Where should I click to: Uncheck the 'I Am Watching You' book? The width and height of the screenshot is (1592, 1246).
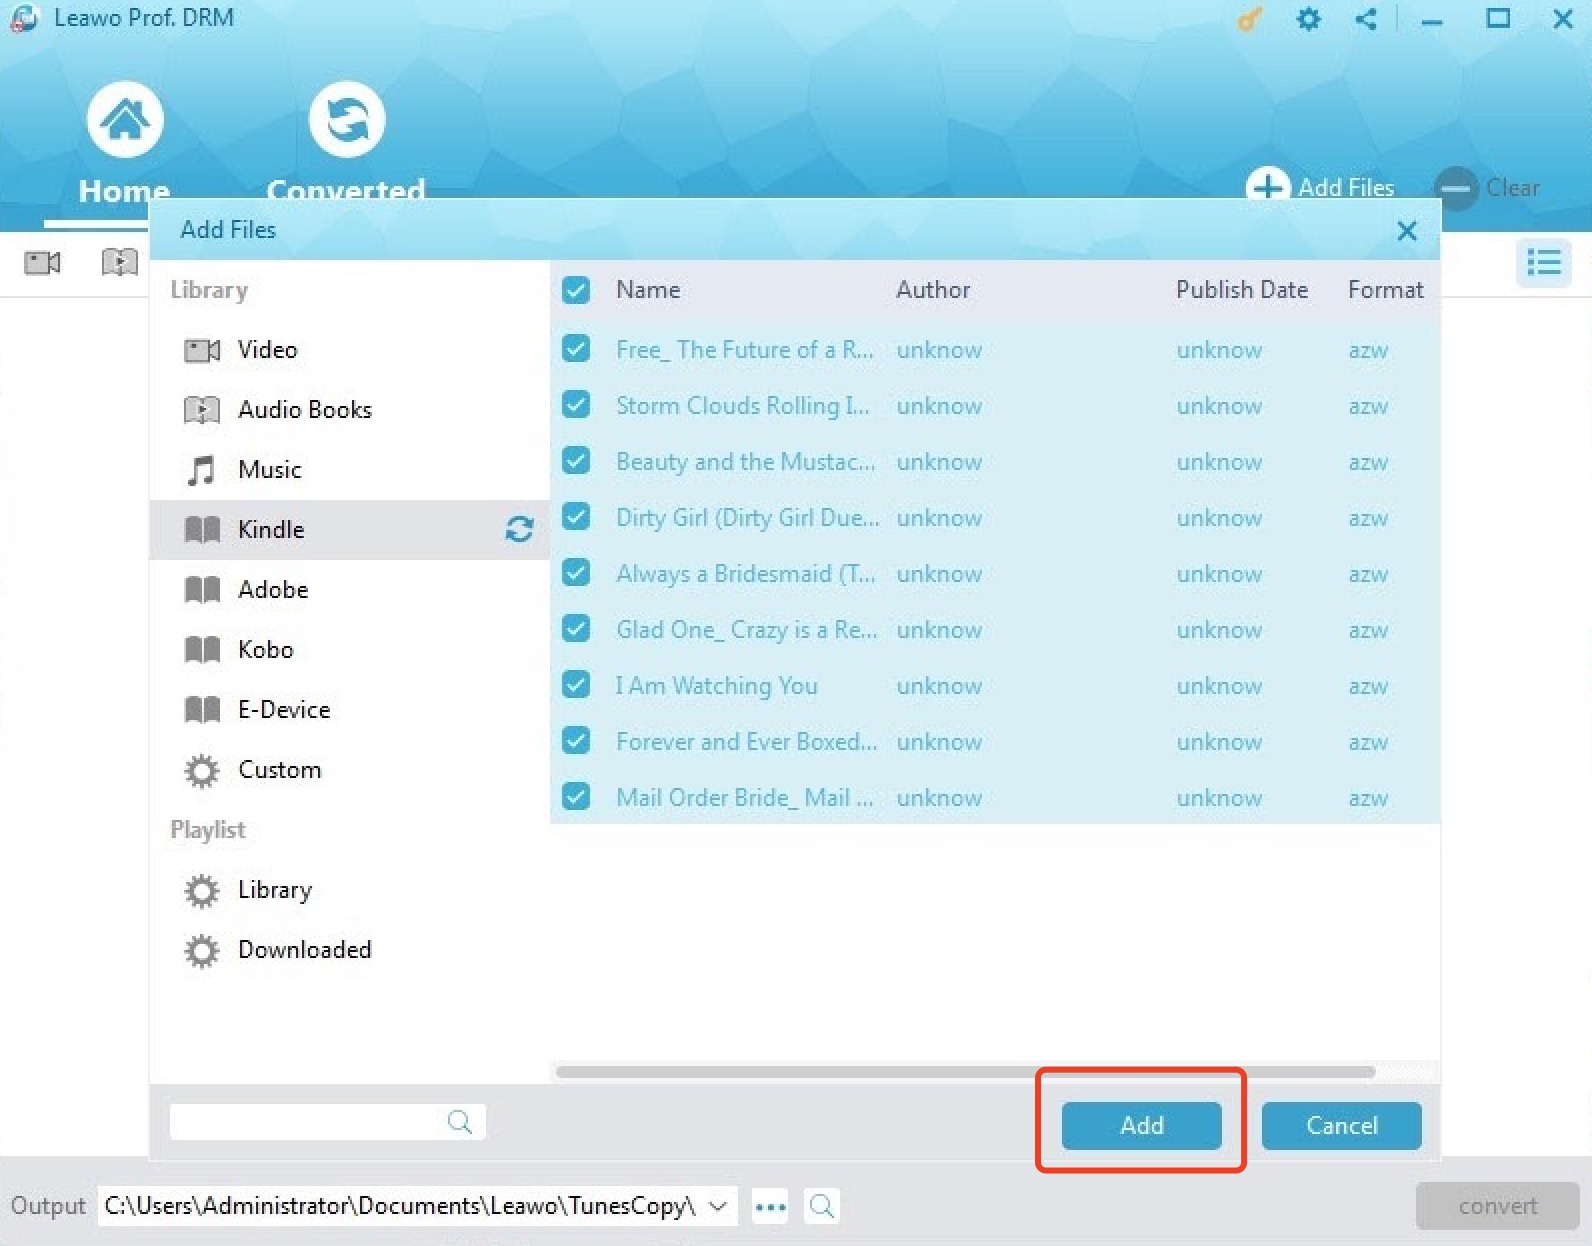pos(576,685)
